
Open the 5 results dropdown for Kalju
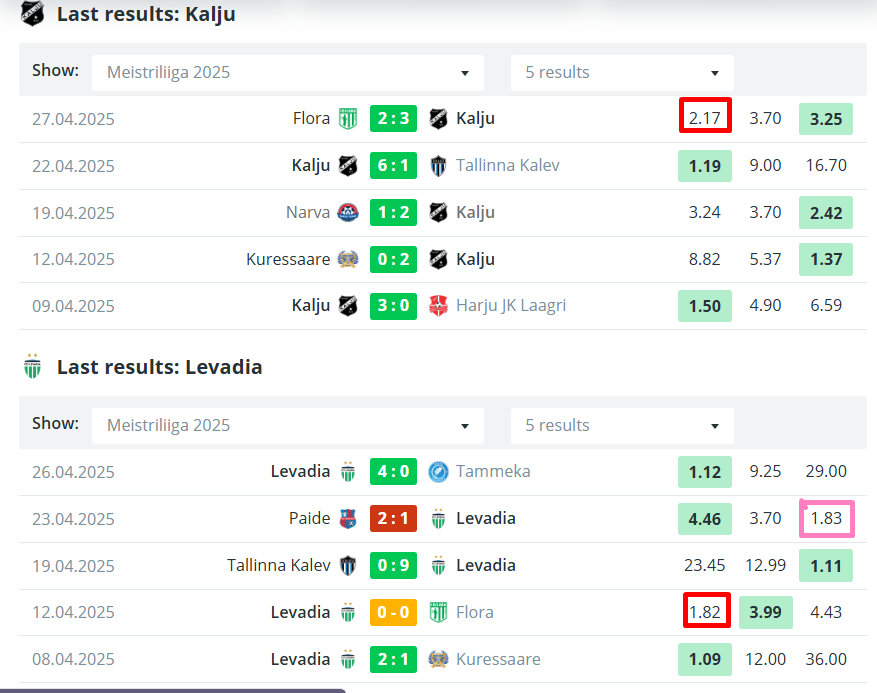pyautogui.click(x=622, y=73)
